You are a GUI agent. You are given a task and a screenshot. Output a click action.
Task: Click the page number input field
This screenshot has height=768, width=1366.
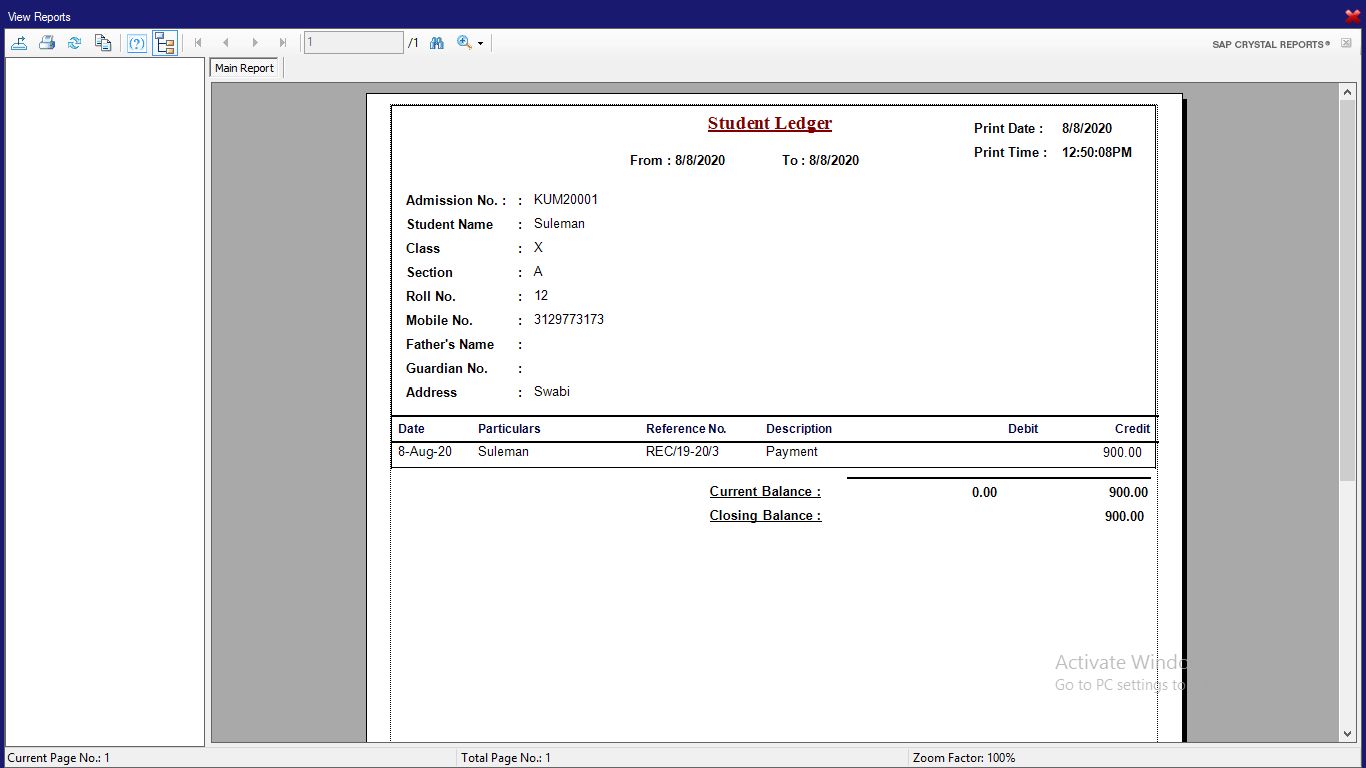[x=353, y=43]
